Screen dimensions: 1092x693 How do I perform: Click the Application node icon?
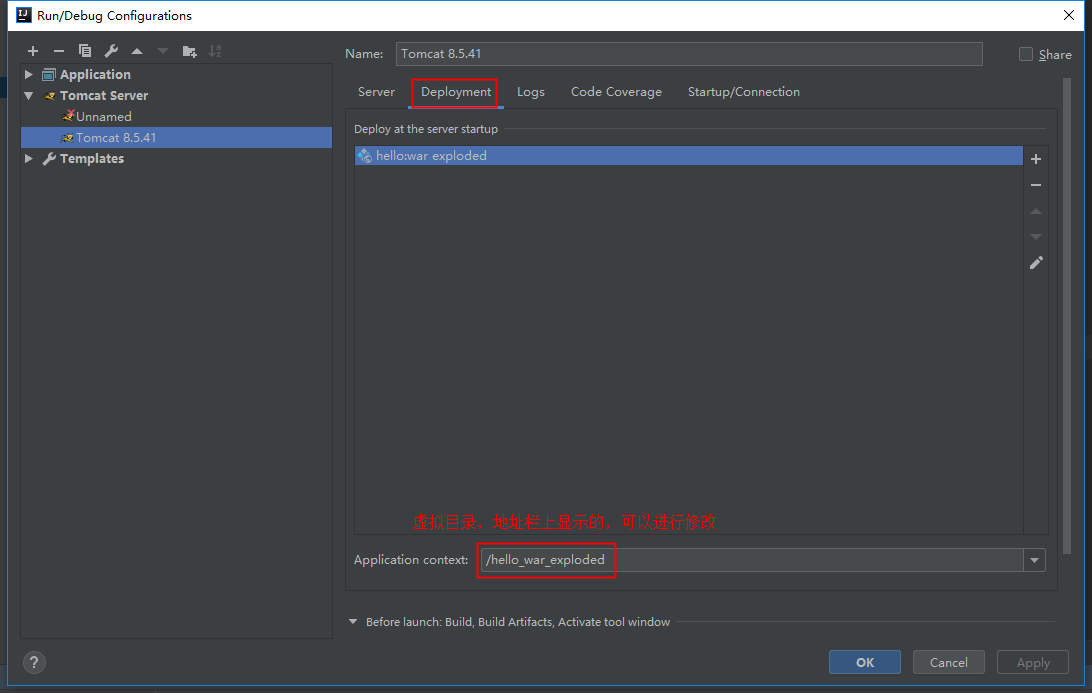tap(49, 75)
